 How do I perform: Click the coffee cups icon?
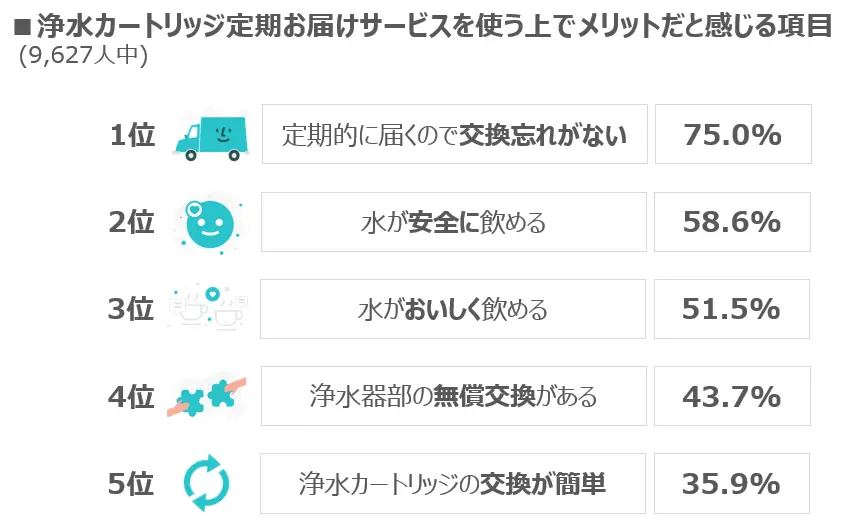[208, 308]
